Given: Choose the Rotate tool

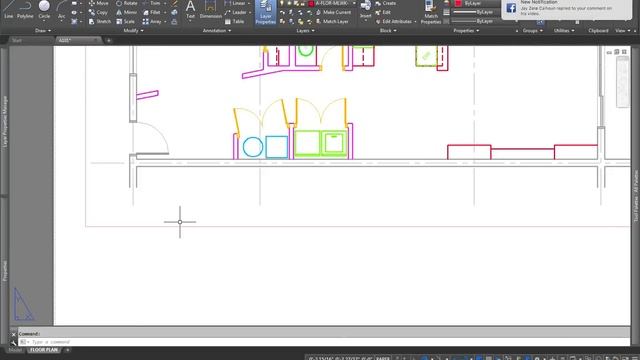Looking at the screenshot, I should [x=127, y=3].
